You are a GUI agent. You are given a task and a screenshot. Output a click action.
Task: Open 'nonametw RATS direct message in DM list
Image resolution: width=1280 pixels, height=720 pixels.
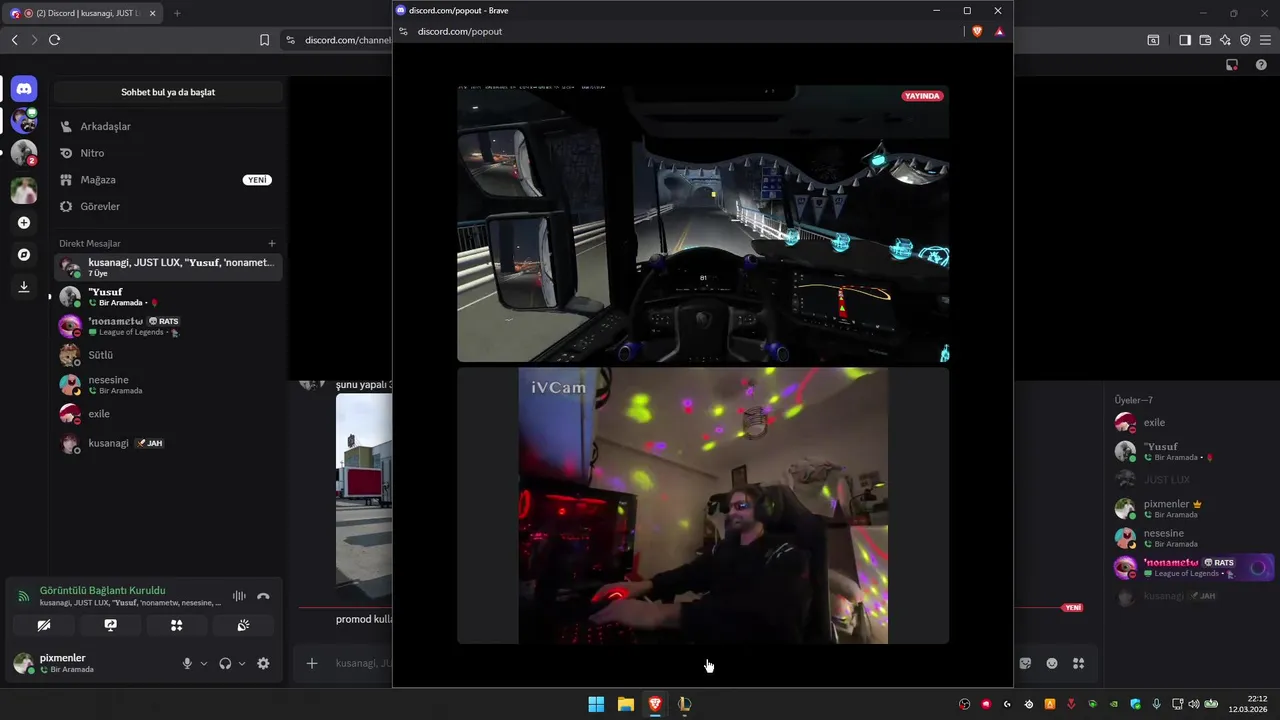point(168,326)
